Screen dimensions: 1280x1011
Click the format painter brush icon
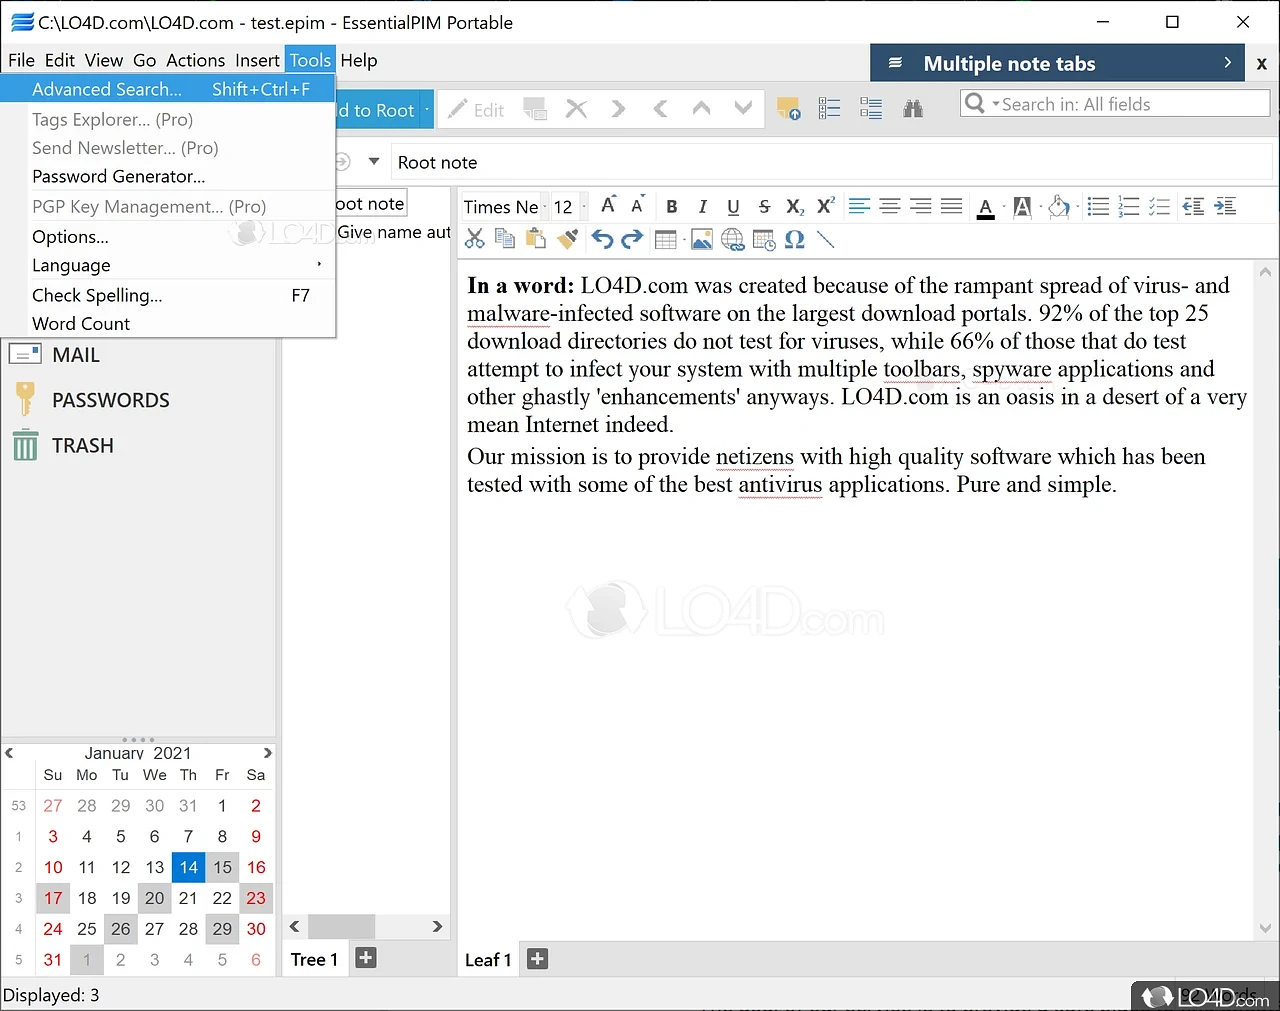pos(567,239)
